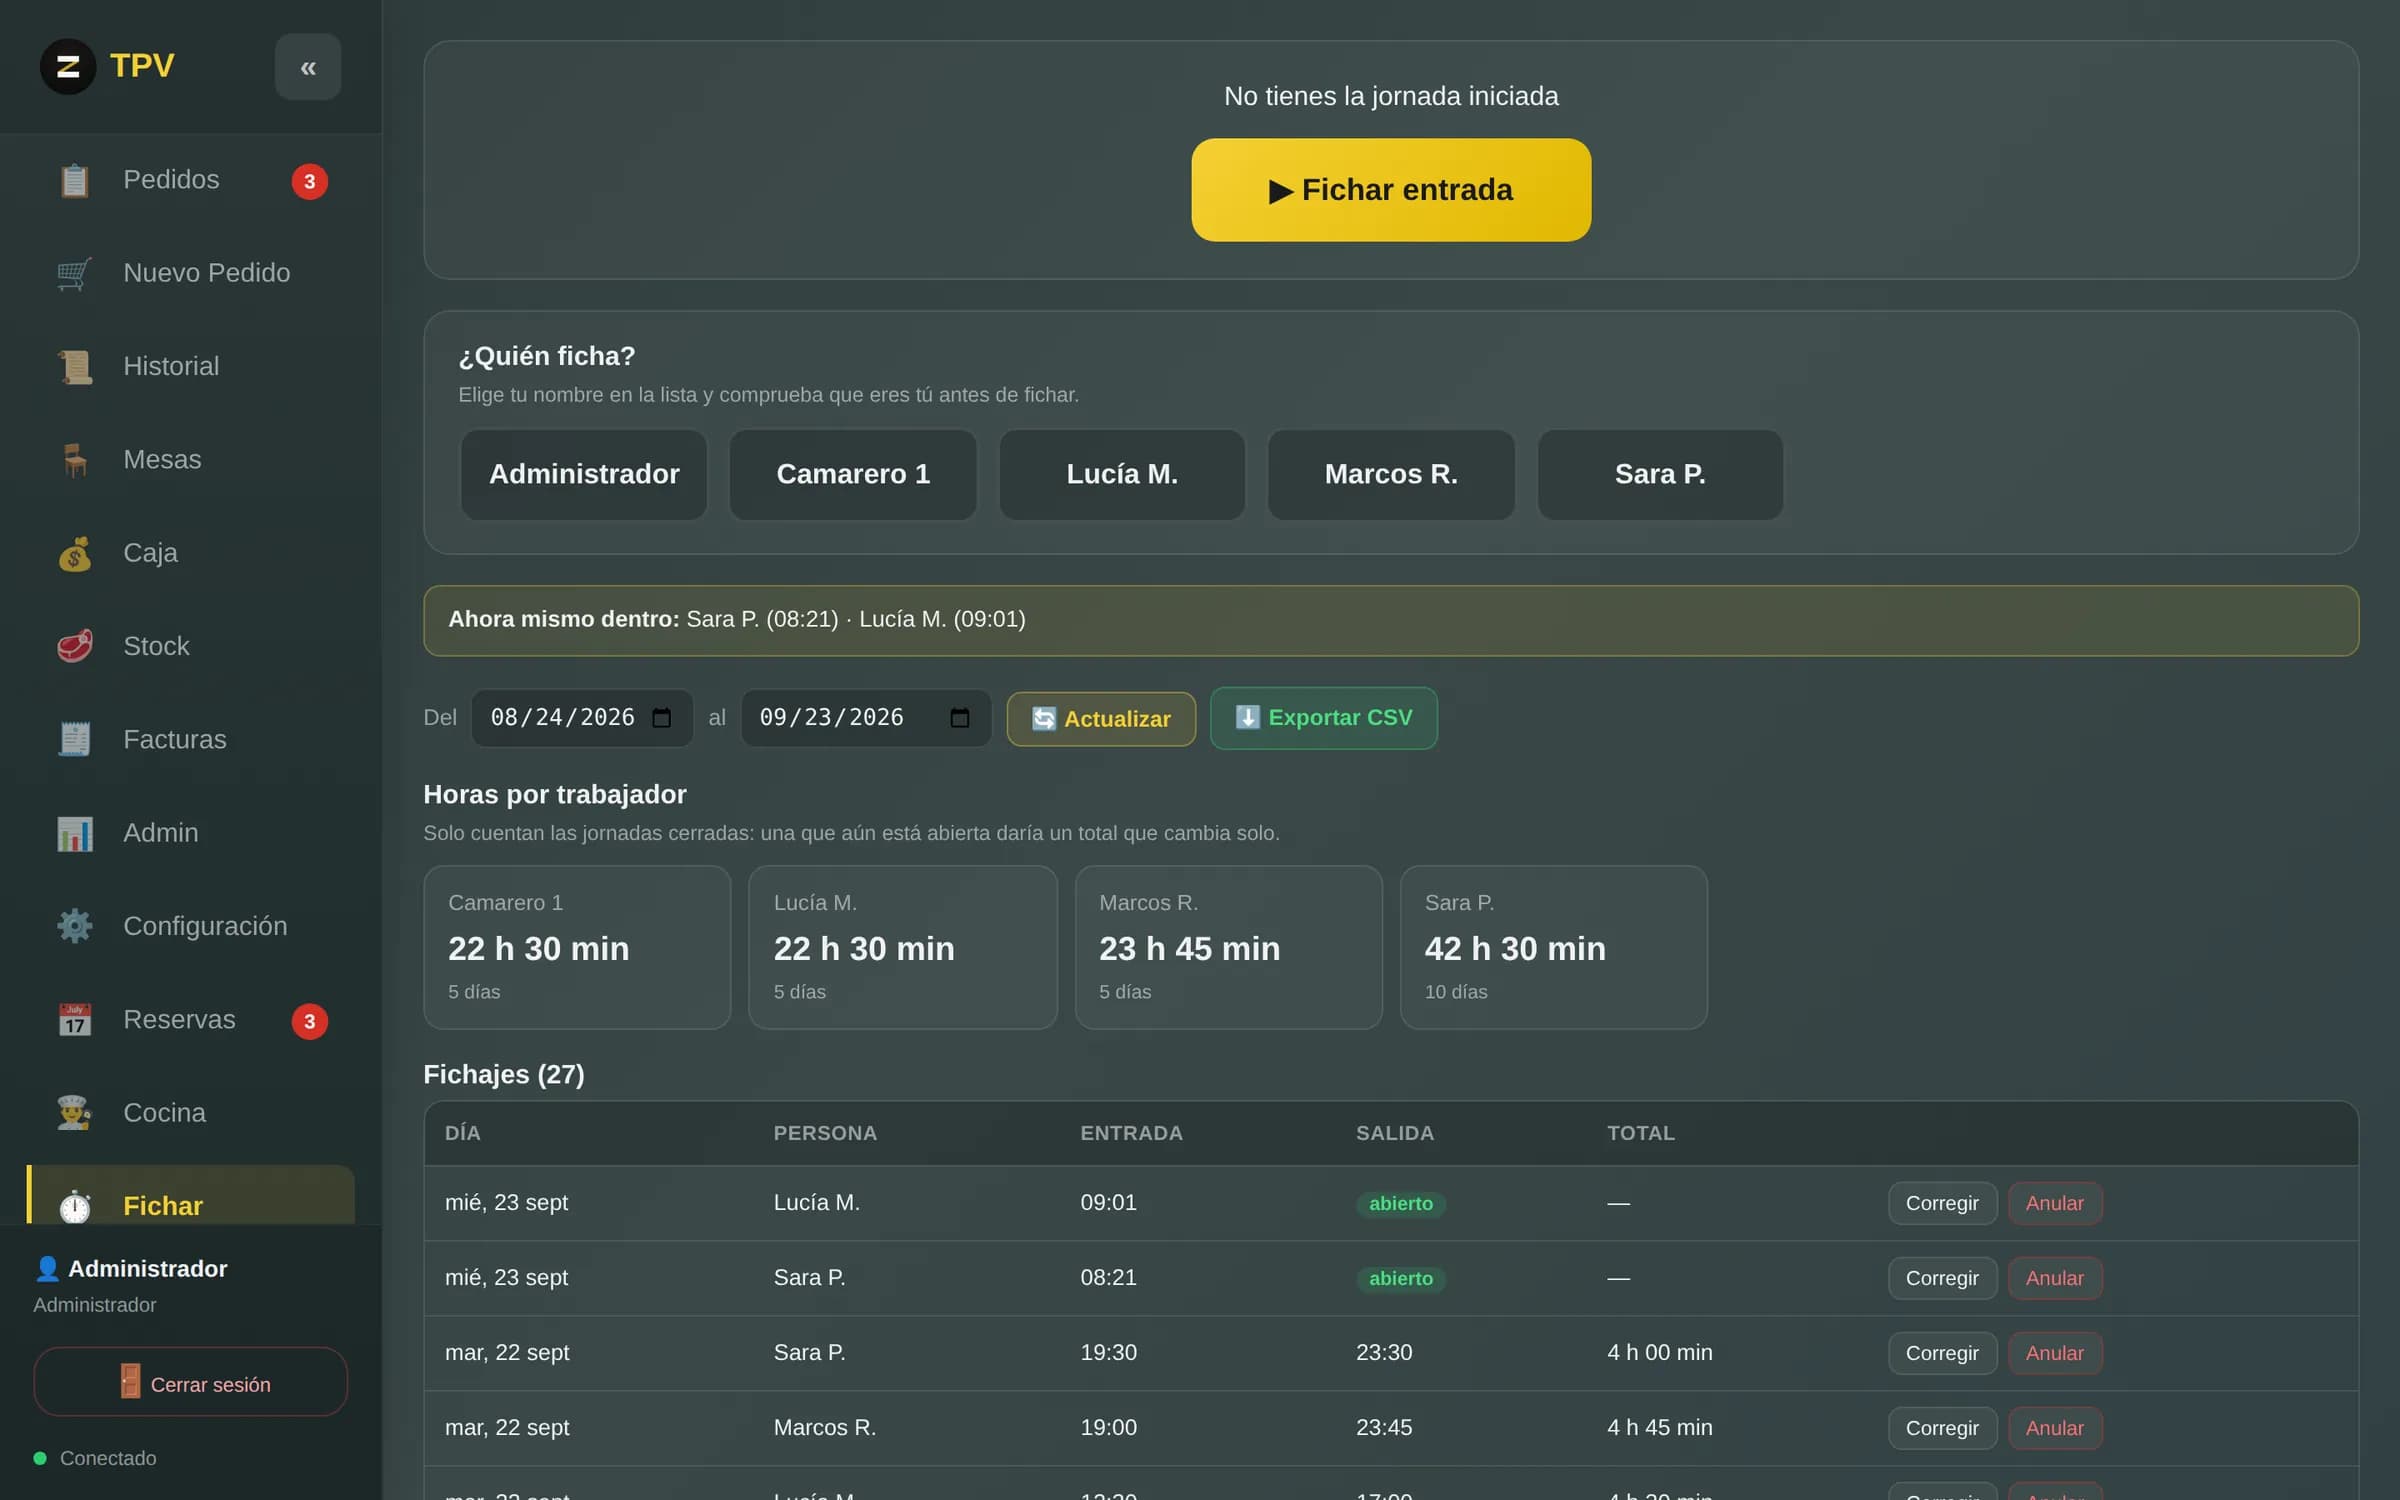Image resolution: width=2400 pixels, height=1500 pixels.
Task: Select Lucía M. as the person clocking in
Action: pyautogui.click(x=1122, y=475)
